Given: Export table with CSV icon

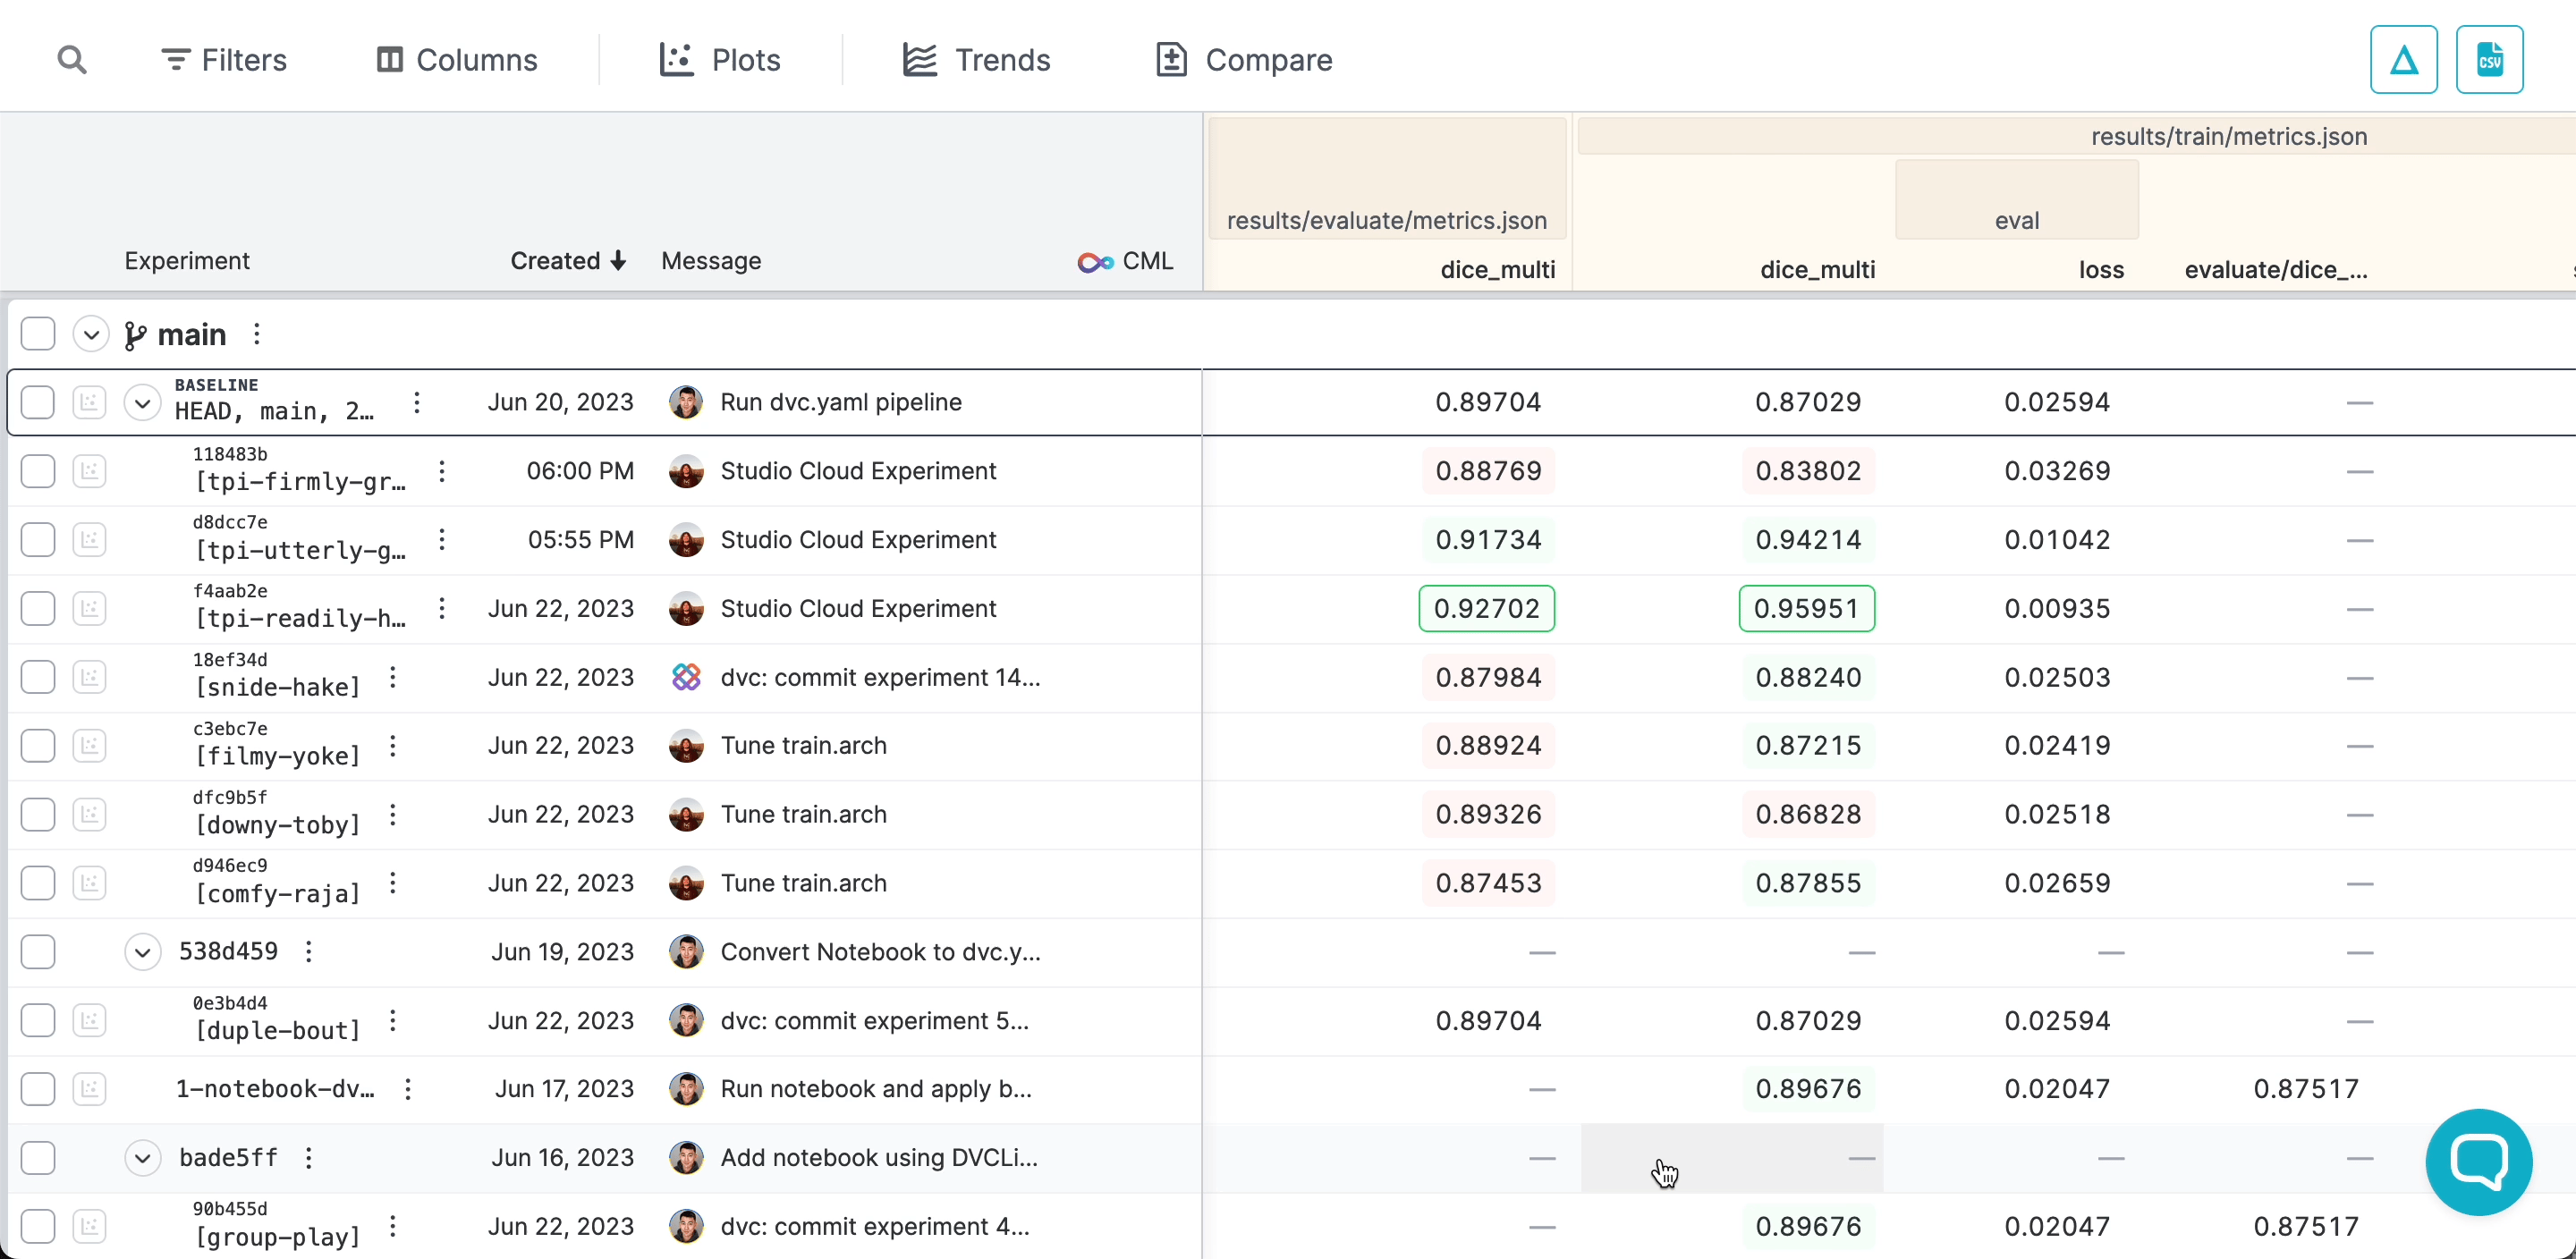Looking at the screenshot, I should pyautogui.click(x=2489, y=60).
